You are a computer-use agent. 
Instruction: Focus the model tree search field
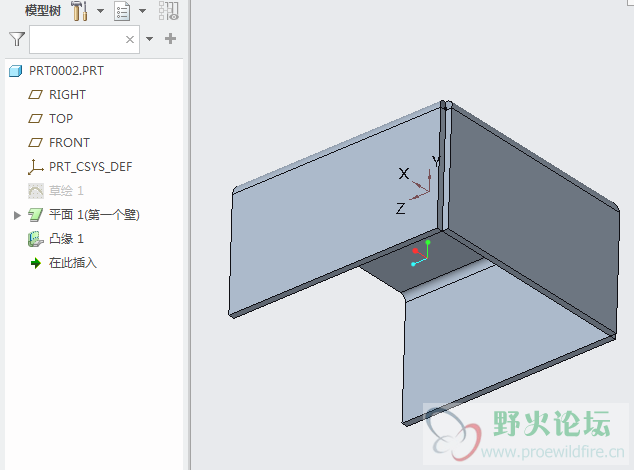tap(85, 39)
